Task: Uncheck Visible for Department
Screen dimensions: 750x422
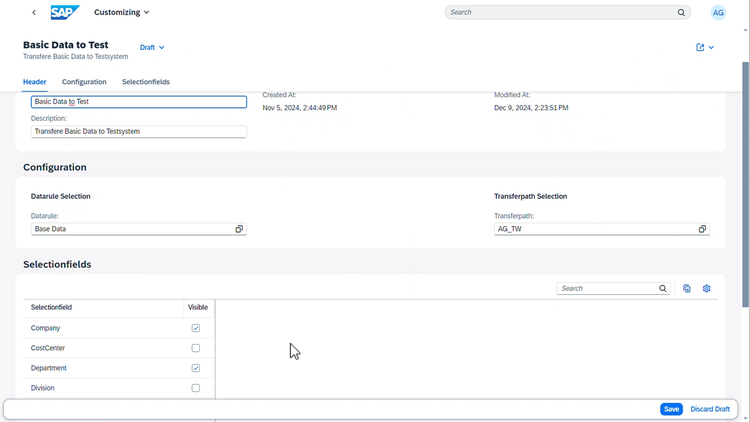Action: tap(196, 368)
